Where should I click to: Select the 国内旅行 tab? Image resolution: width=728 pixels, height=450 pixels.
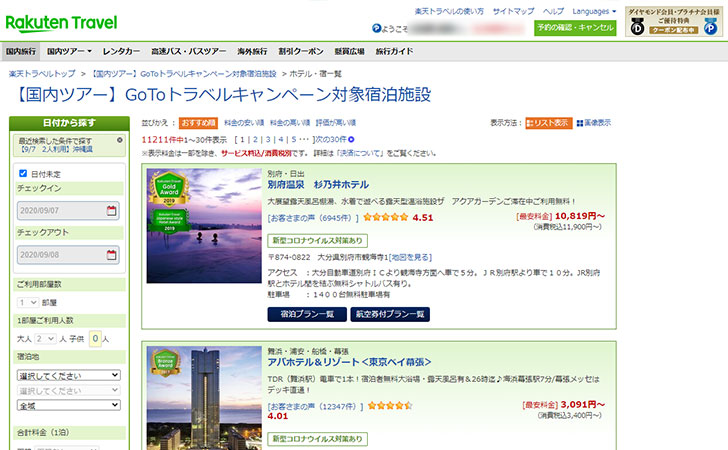(x=21, y=52)
